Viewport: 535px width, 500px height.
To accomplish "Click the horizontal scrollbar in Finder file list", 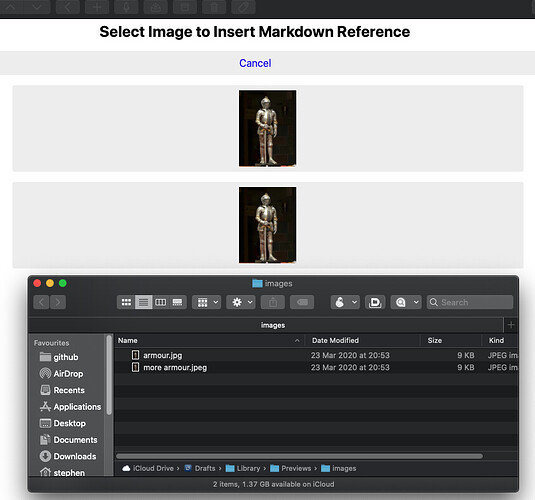I will 299,456.
